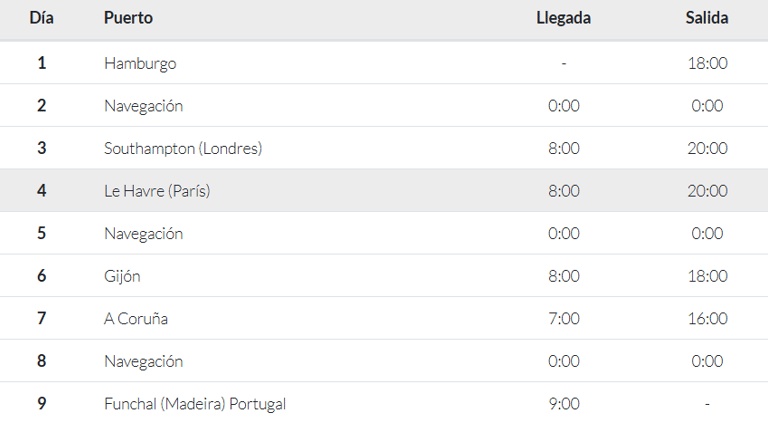
Task: Click Hamburgo departure time 18:00
Action: coord(707,63)
